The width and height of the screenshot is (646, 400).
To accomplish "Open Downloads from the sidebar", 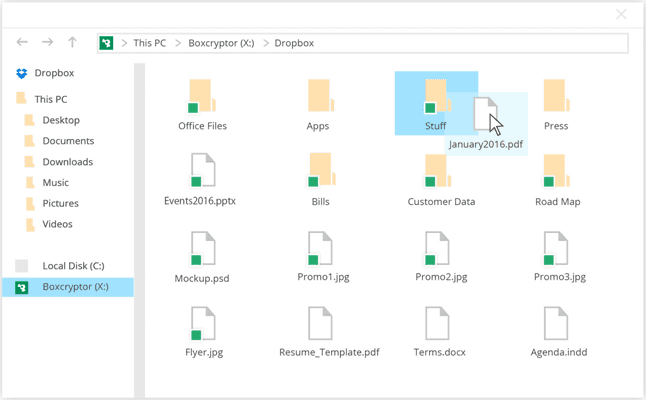I will pos(67,162).
